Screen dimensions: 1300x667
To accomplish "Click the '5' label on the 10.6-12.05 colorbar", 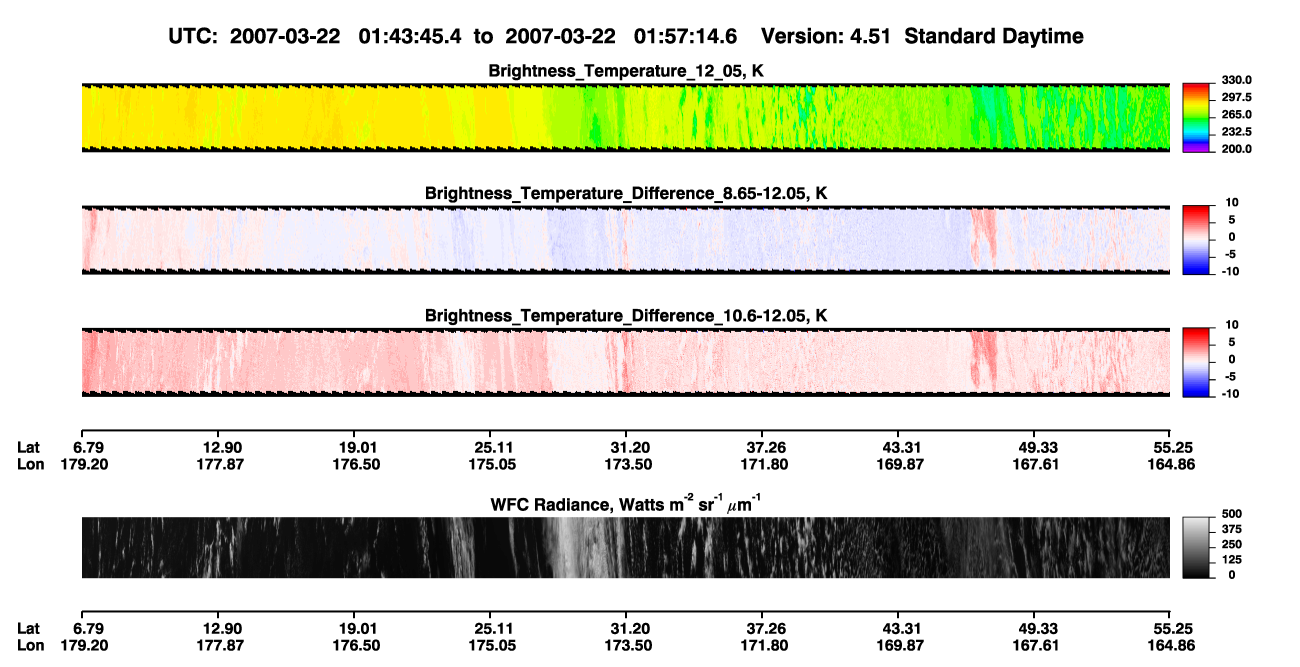I will coord(1232,342).
